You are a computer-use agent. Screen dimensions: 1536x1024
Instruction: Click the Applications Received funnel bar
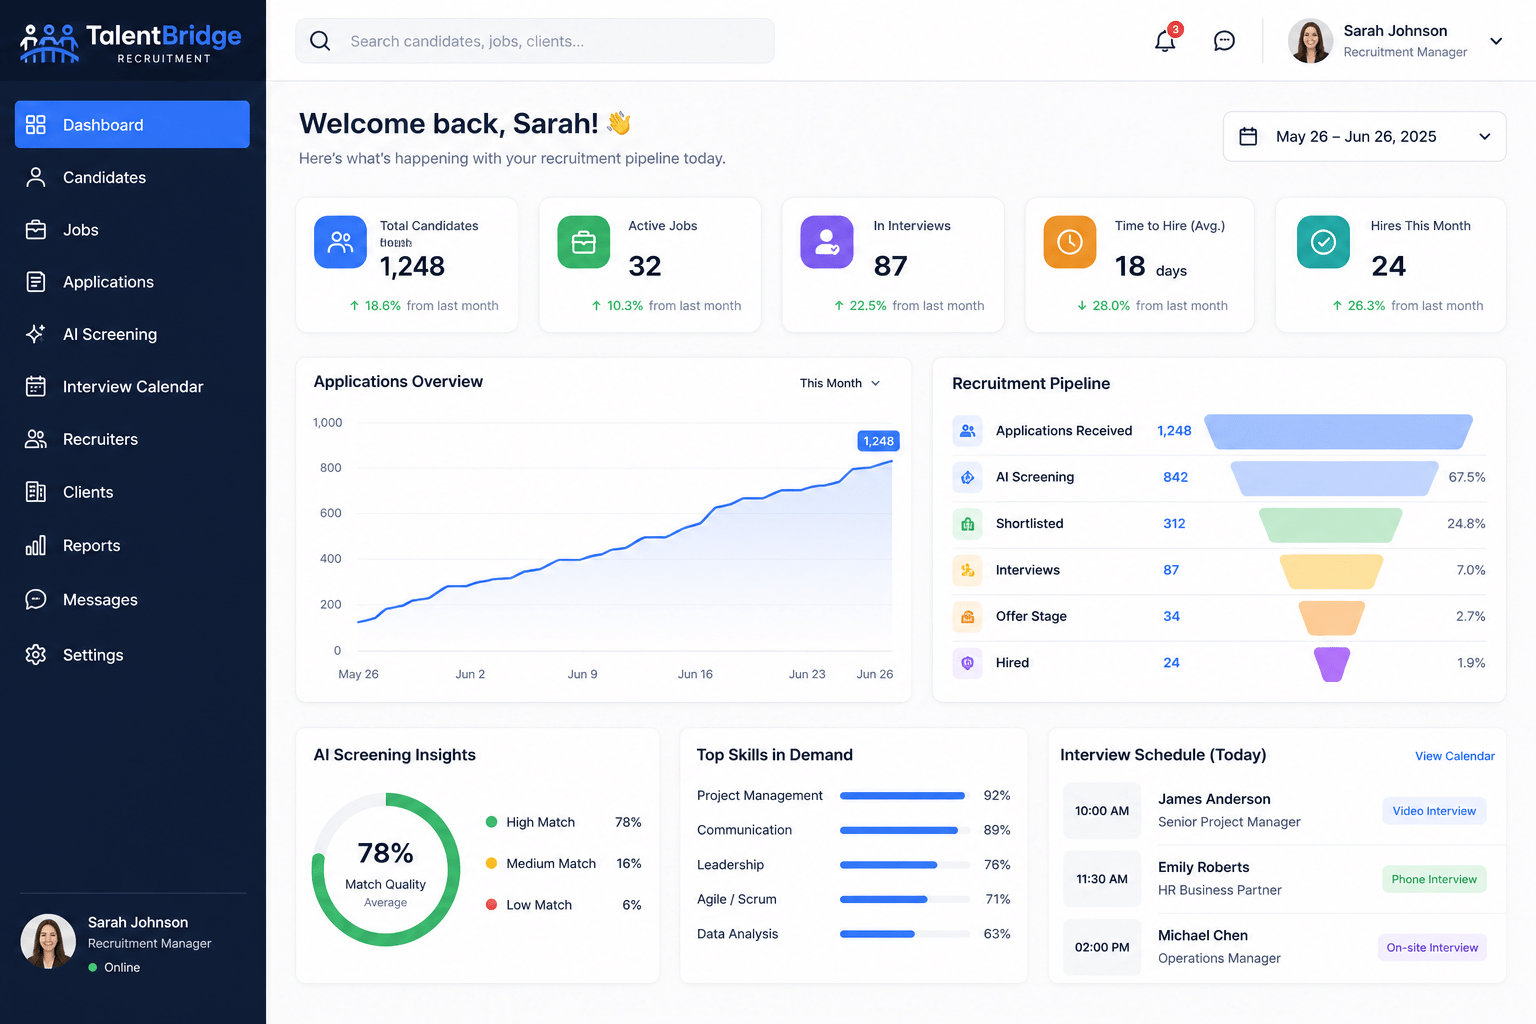(1338, 431)
